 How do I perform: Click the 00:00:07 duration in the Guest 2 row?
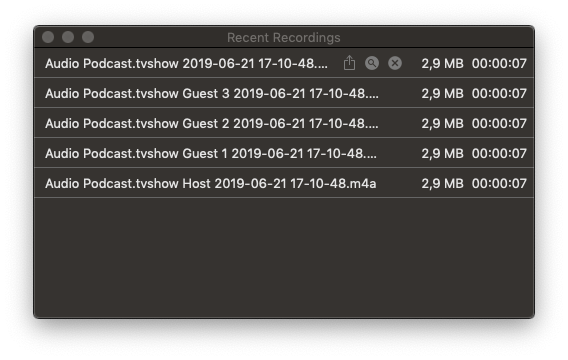499,124
